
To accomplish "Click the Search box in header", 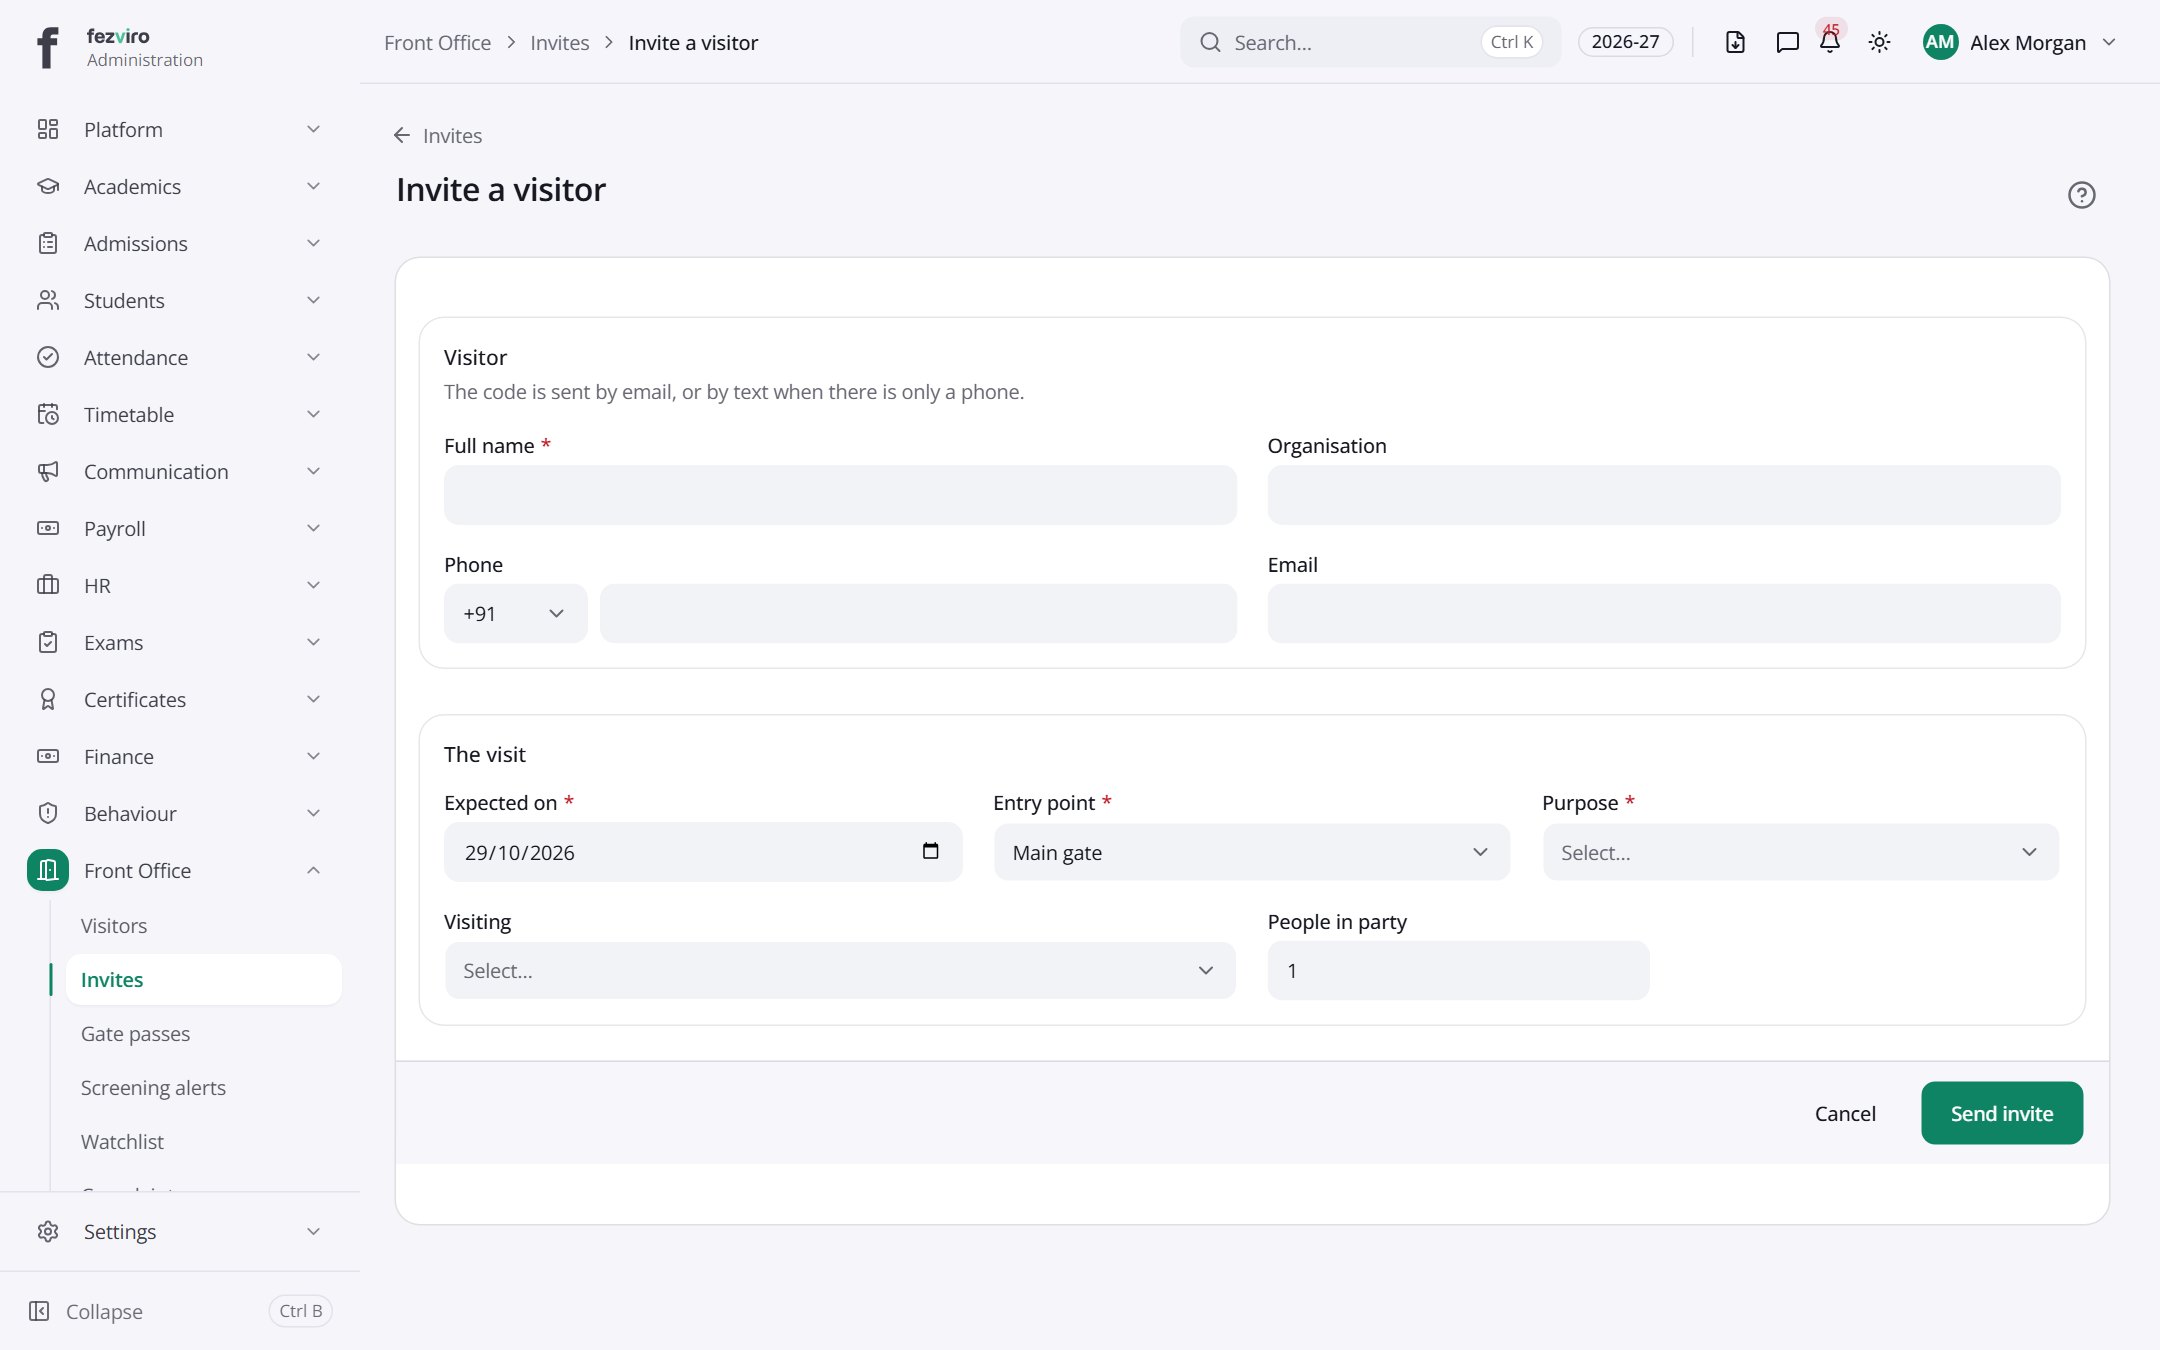I will click(x=1370, y=42).
